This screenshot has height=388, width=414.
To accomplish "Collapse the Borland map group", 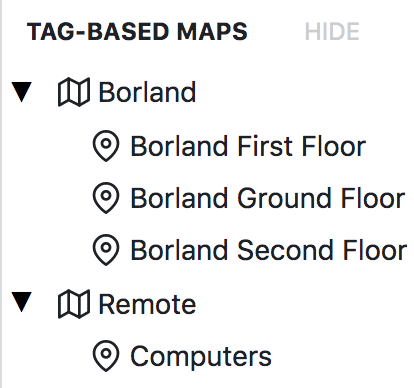I will click(22, 92).
